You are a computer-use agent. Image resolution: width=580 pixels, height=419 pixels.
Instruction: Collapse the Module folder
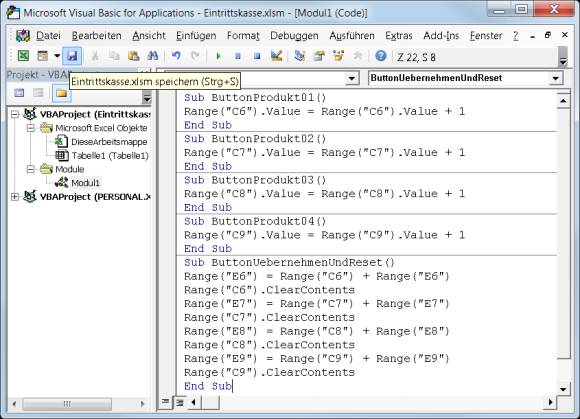(x=31, y=169)
